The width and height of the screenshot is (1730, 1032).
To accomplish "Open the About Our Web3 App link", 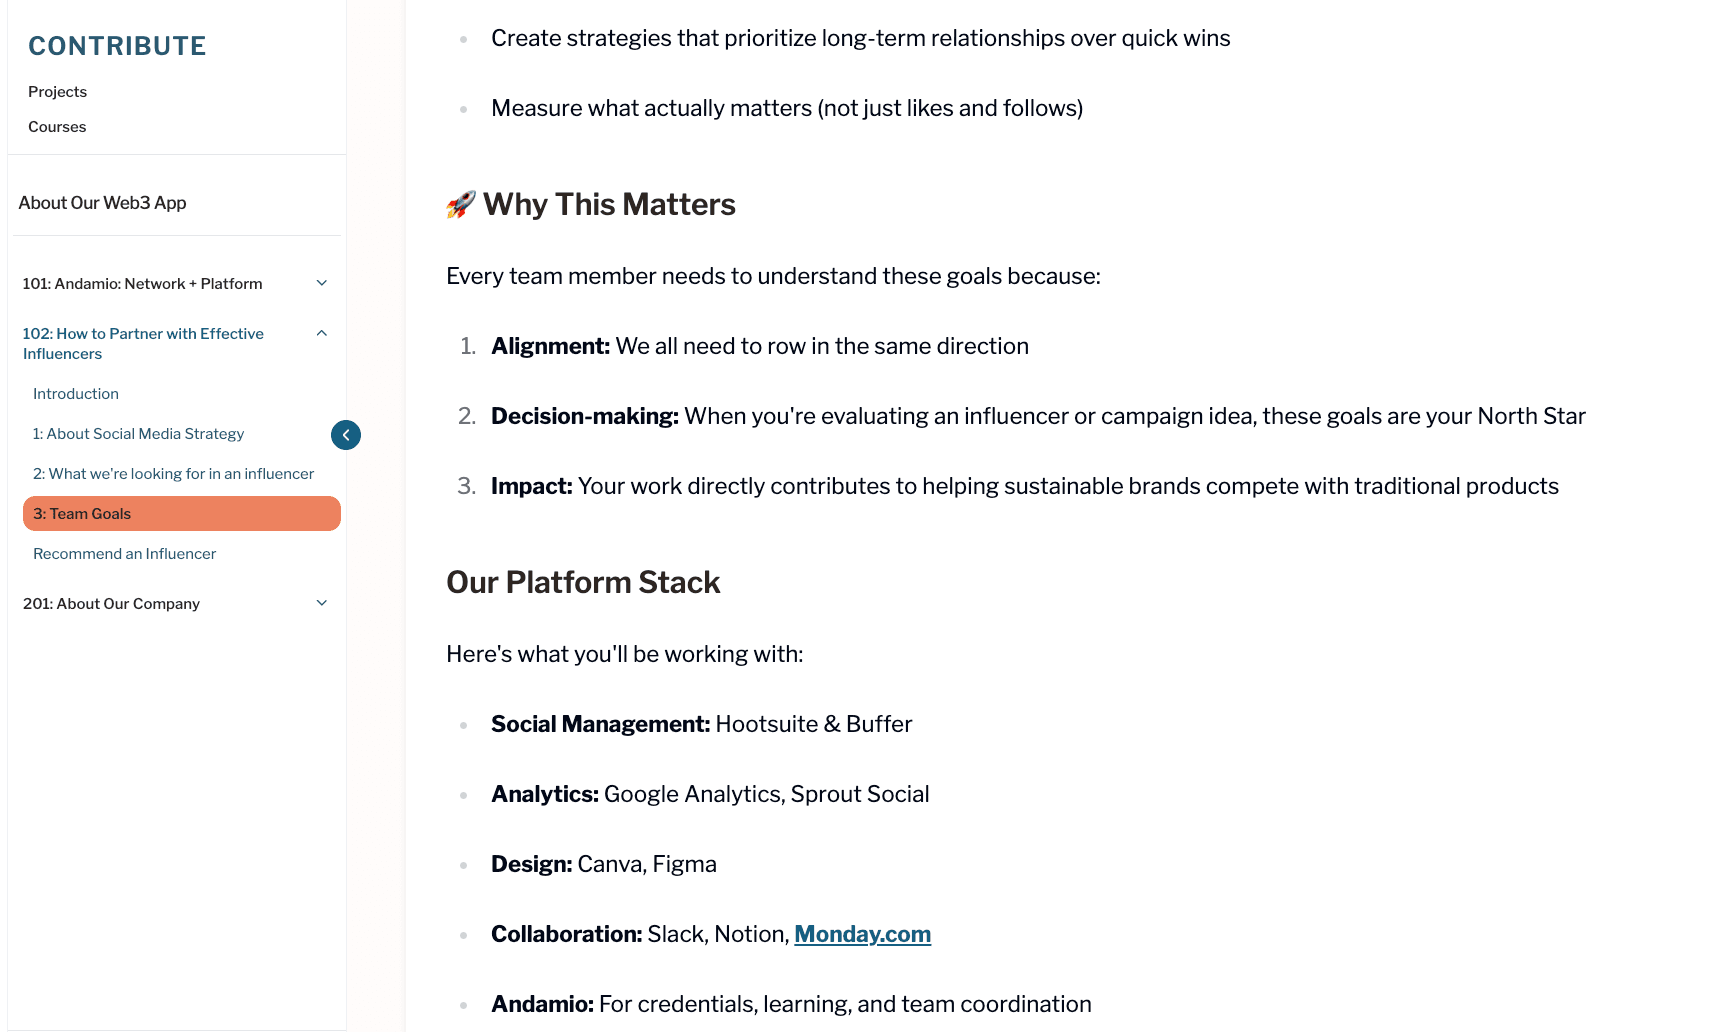I will [102, 203].
